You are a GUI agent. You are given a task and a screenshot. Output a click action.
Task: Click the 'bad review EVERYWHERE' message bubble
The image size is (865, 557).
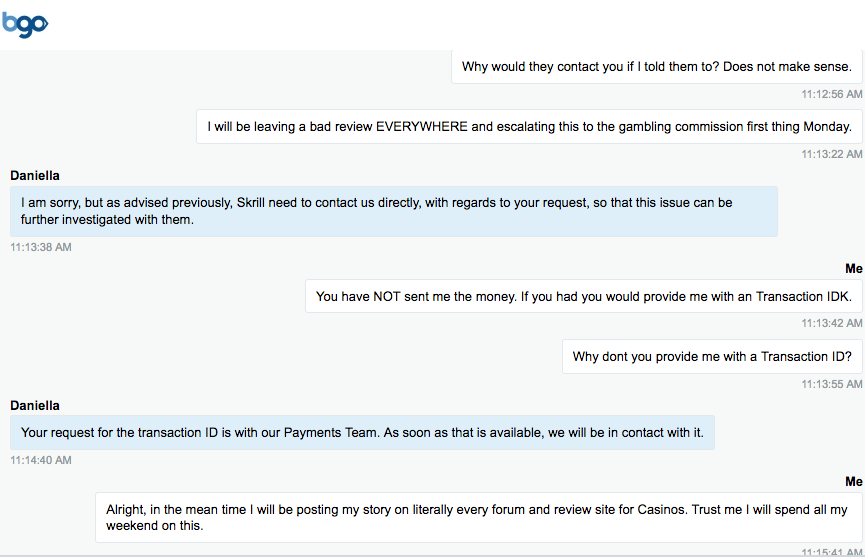(529, 126)
